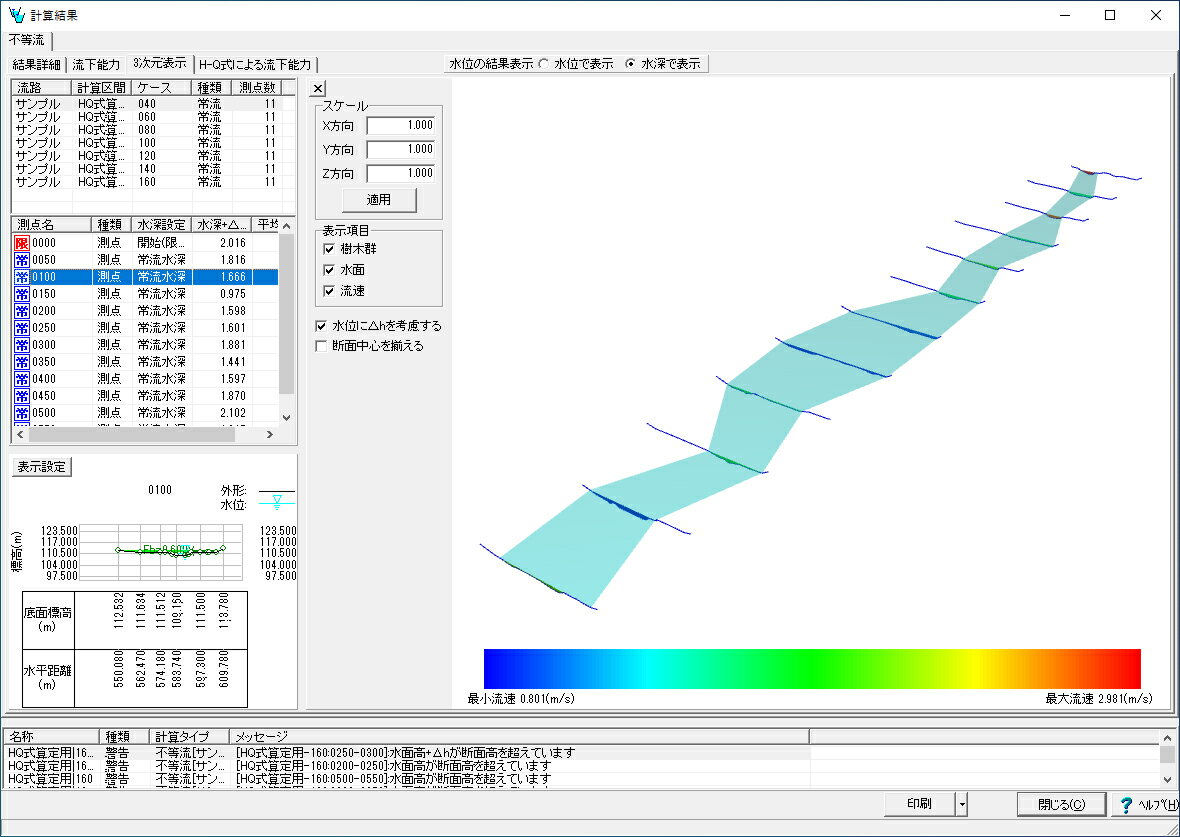Click the 常 icon beside point 0050
This screenshot has width=1180, height=837.
click(x=21, y=260)
